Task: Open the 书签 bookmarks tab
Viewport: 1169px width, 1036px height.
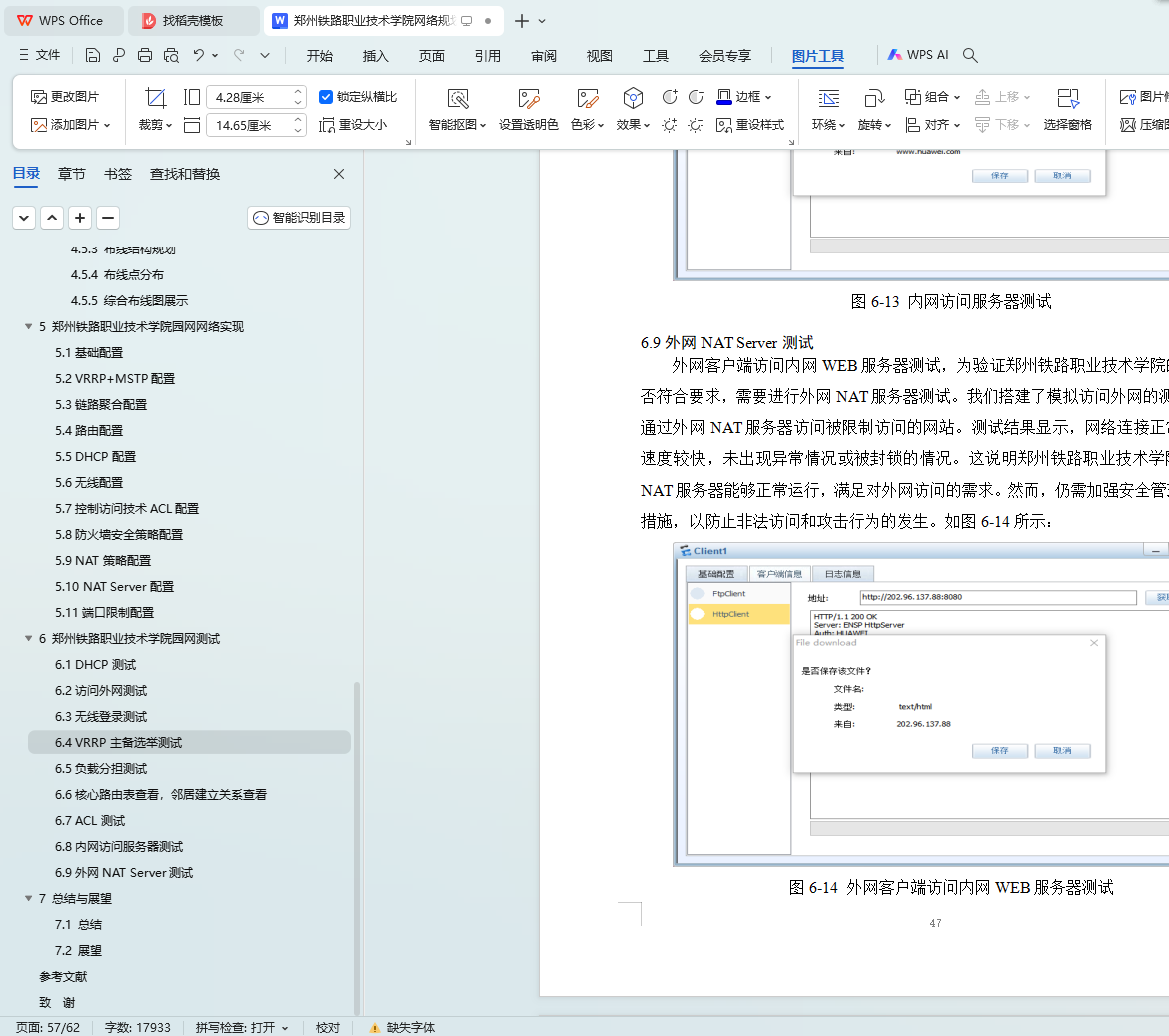Action: 118,174
